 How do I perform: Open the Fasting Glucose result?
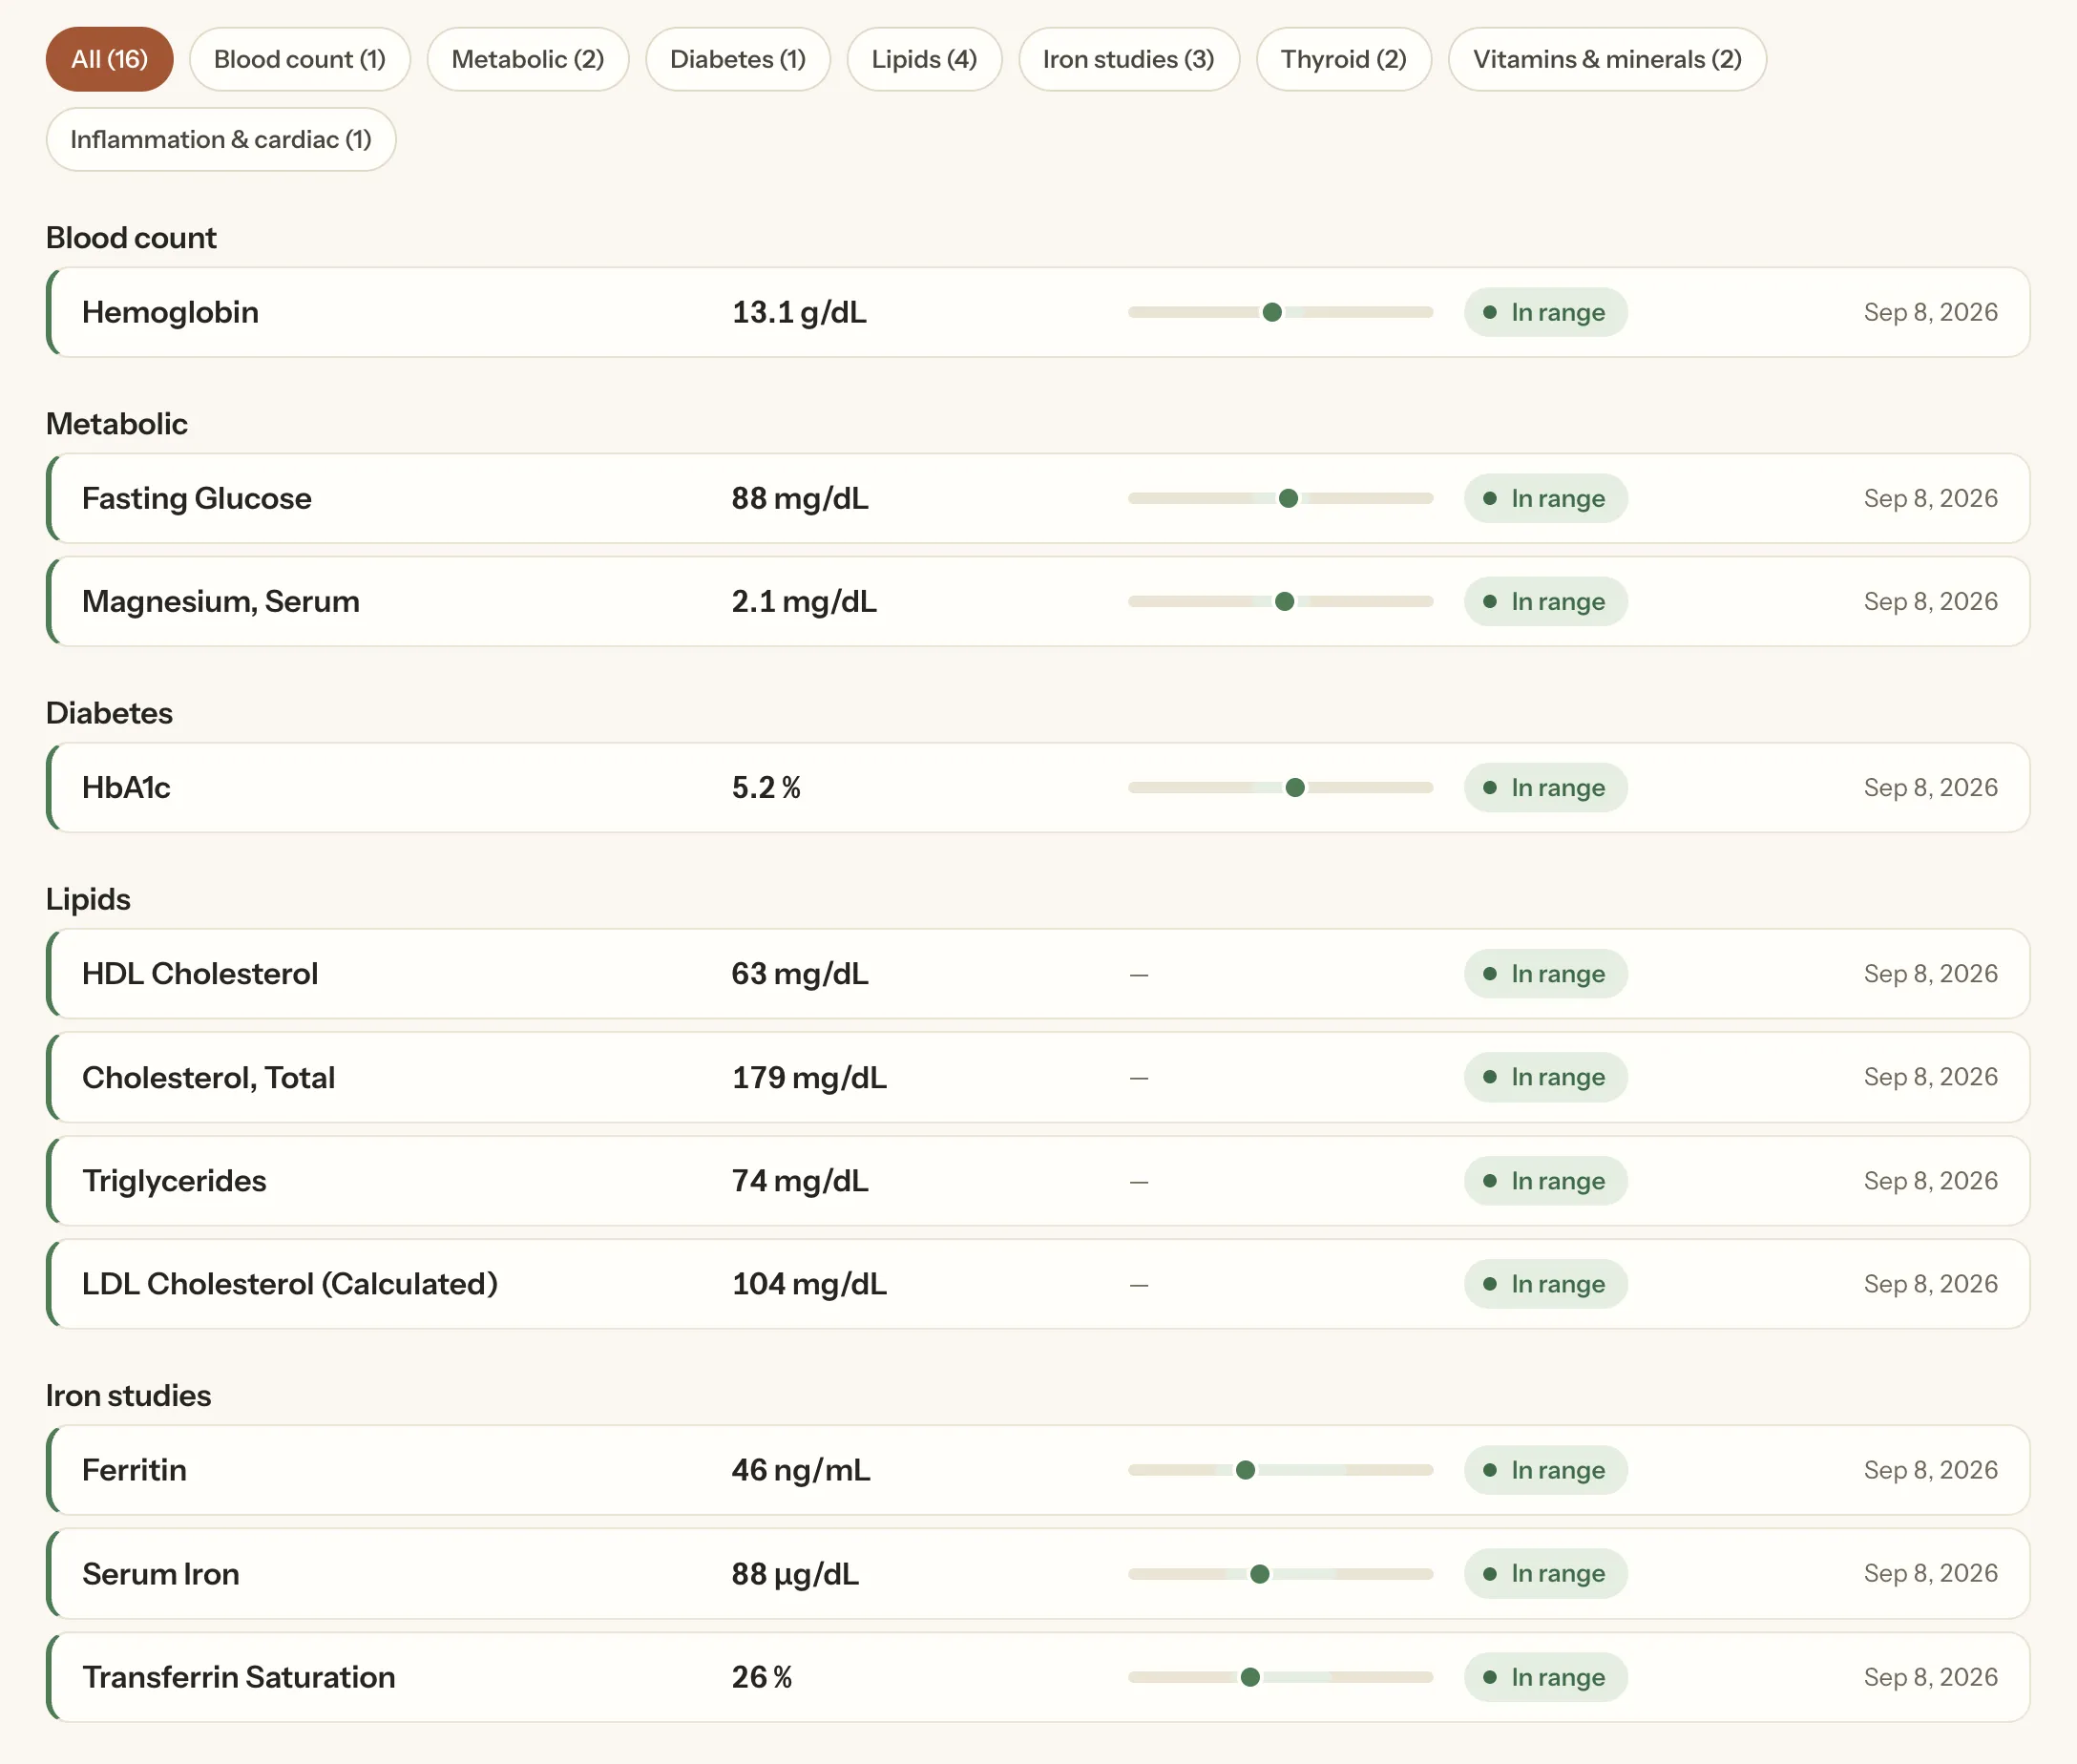pos(1038,498)
